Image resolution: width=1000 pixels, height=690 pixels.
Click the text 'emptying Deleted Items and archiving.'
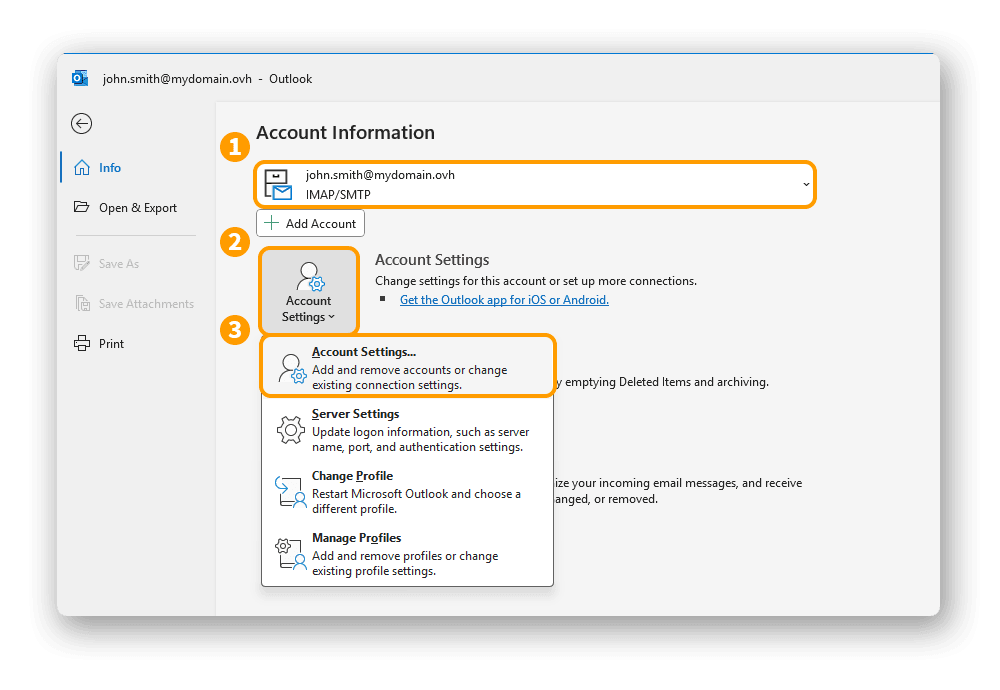[667, 382]
